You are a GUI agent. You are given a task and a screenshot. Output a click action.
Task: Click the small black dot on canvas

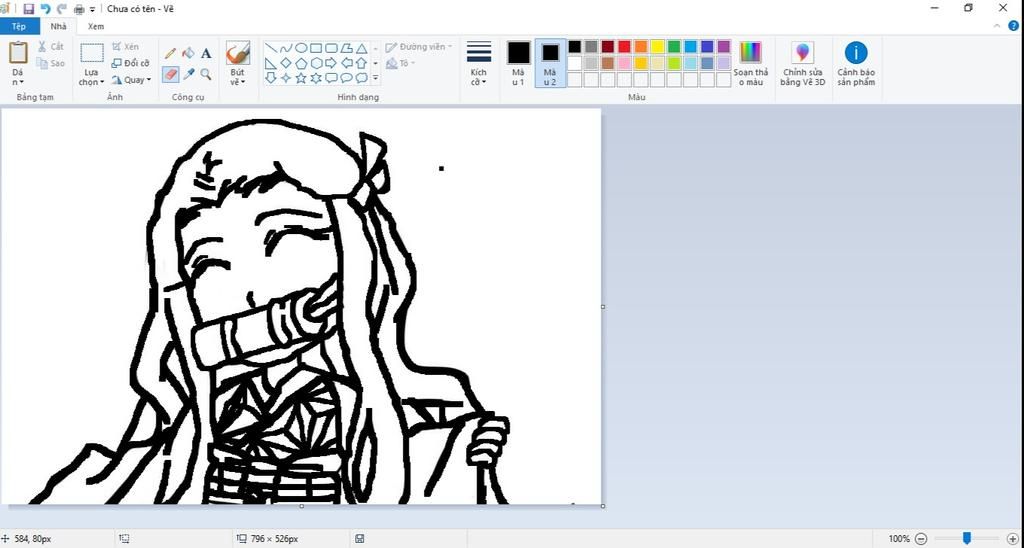tap(441, 169)
